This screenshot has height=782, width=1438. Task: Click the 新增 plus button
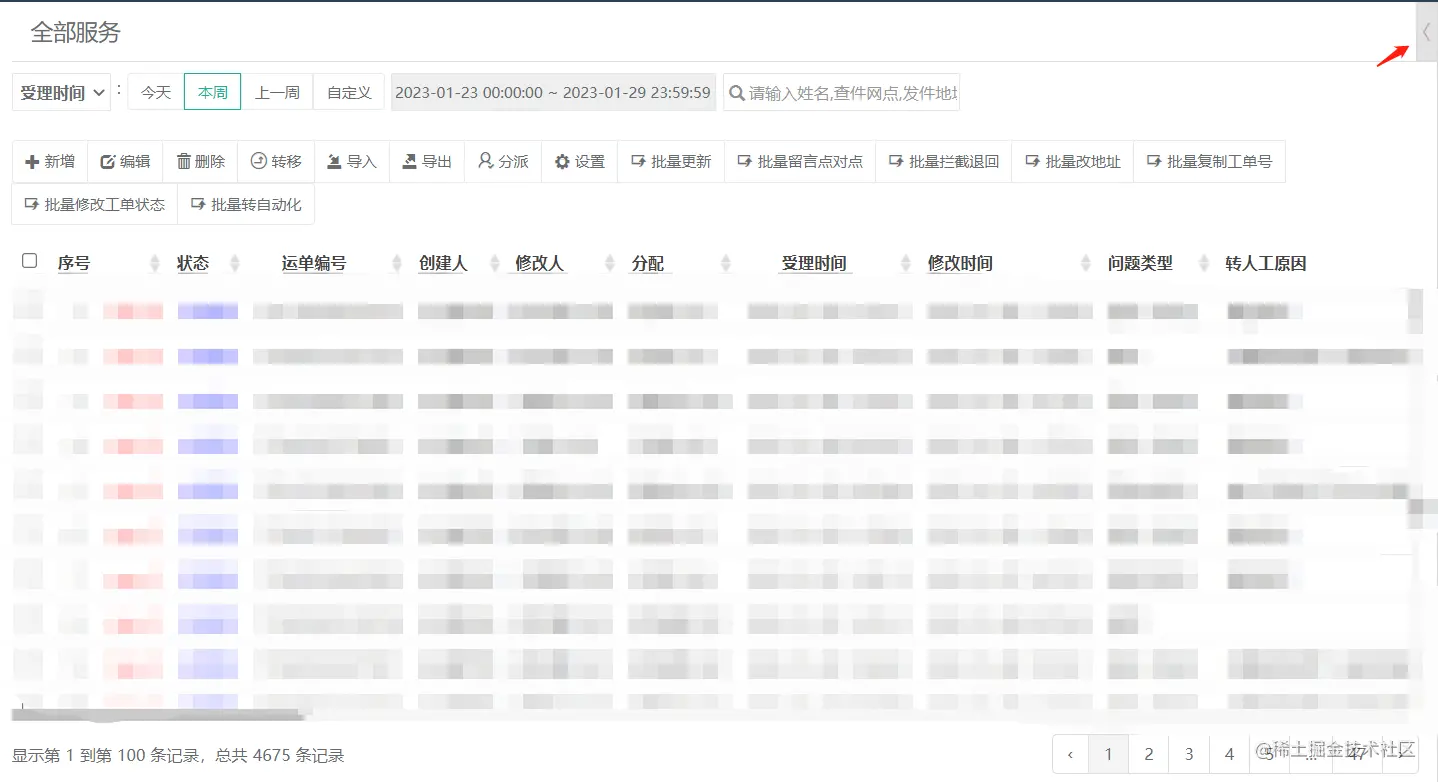click(x=50, y=161)
